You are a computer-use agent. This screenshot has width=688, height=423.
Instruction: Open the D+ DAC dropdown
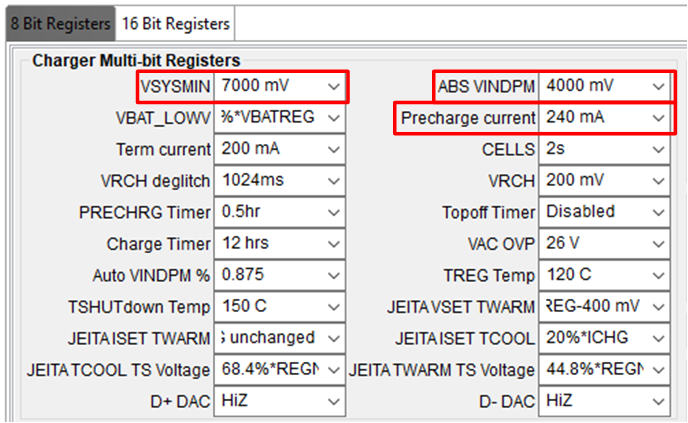point(281,401)
